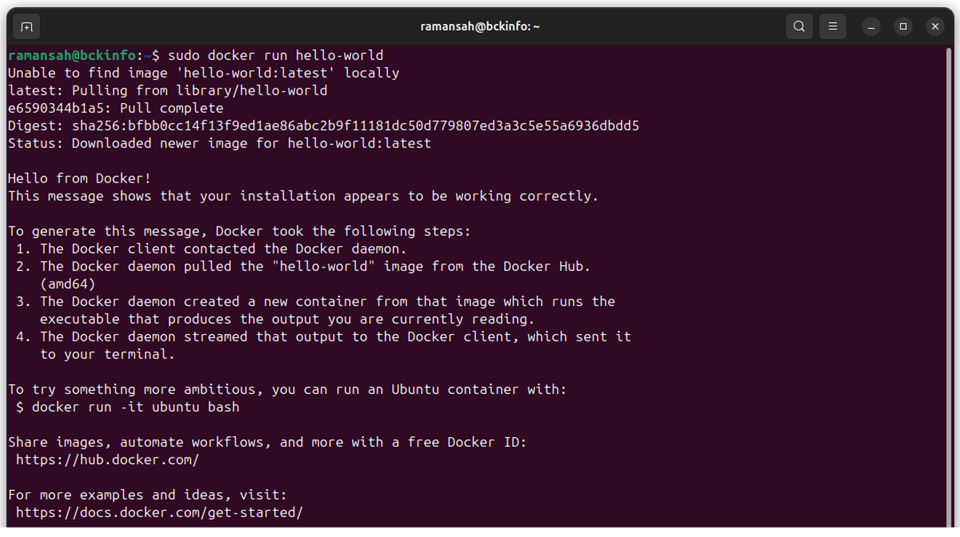Click the '(amd64)' text

[68, 284]
